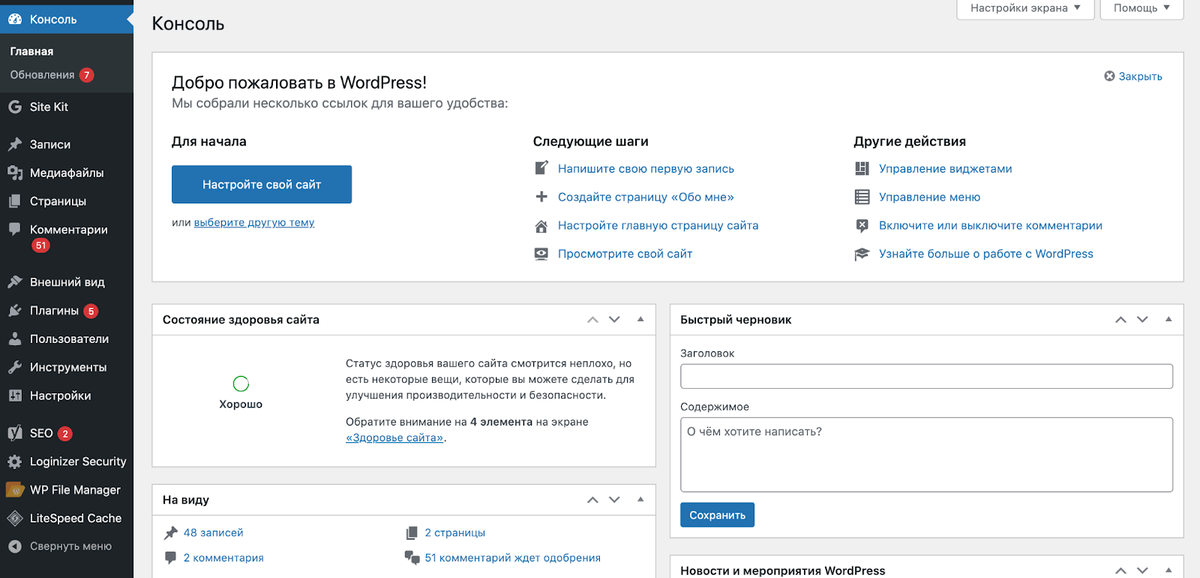Viewport: 1200px width, 578px height.
Task: Close the welcome panel via Закрыть
Action: click(x=1133, y=76)
